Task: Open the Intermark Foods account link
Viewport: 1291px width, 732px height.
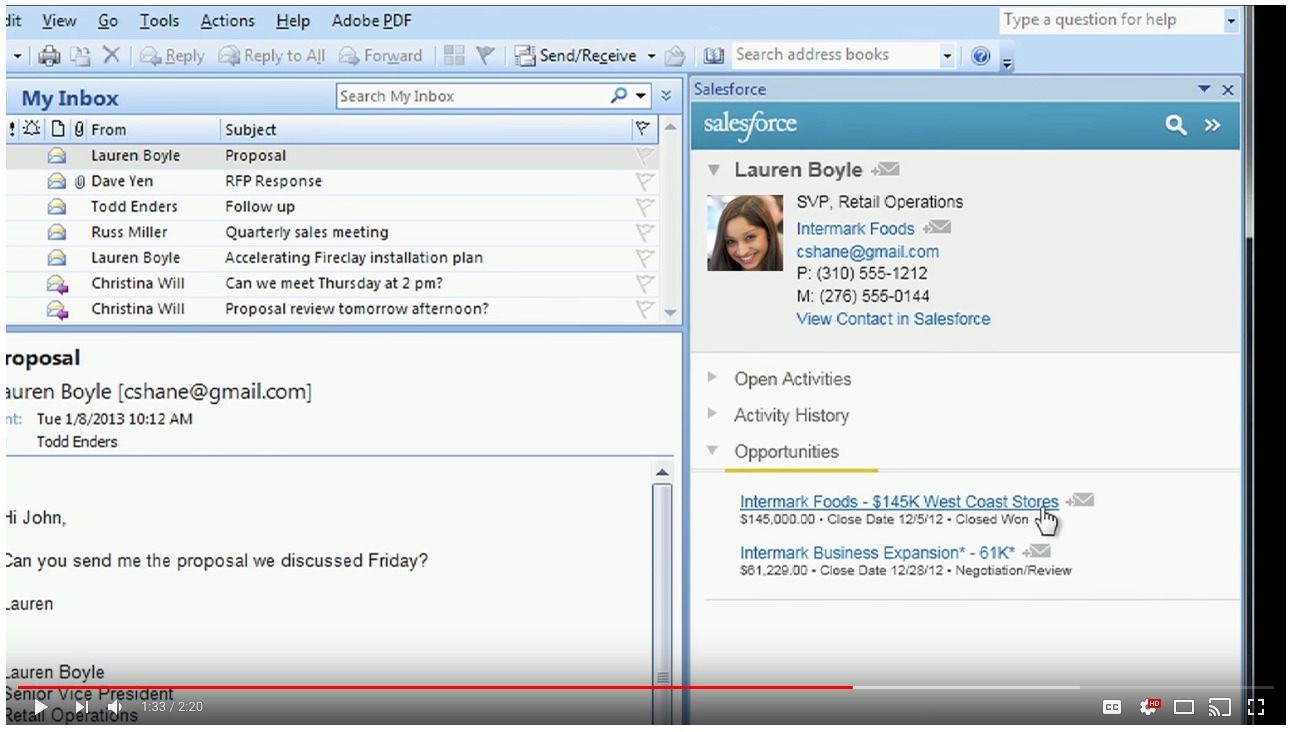Action: 855,228
